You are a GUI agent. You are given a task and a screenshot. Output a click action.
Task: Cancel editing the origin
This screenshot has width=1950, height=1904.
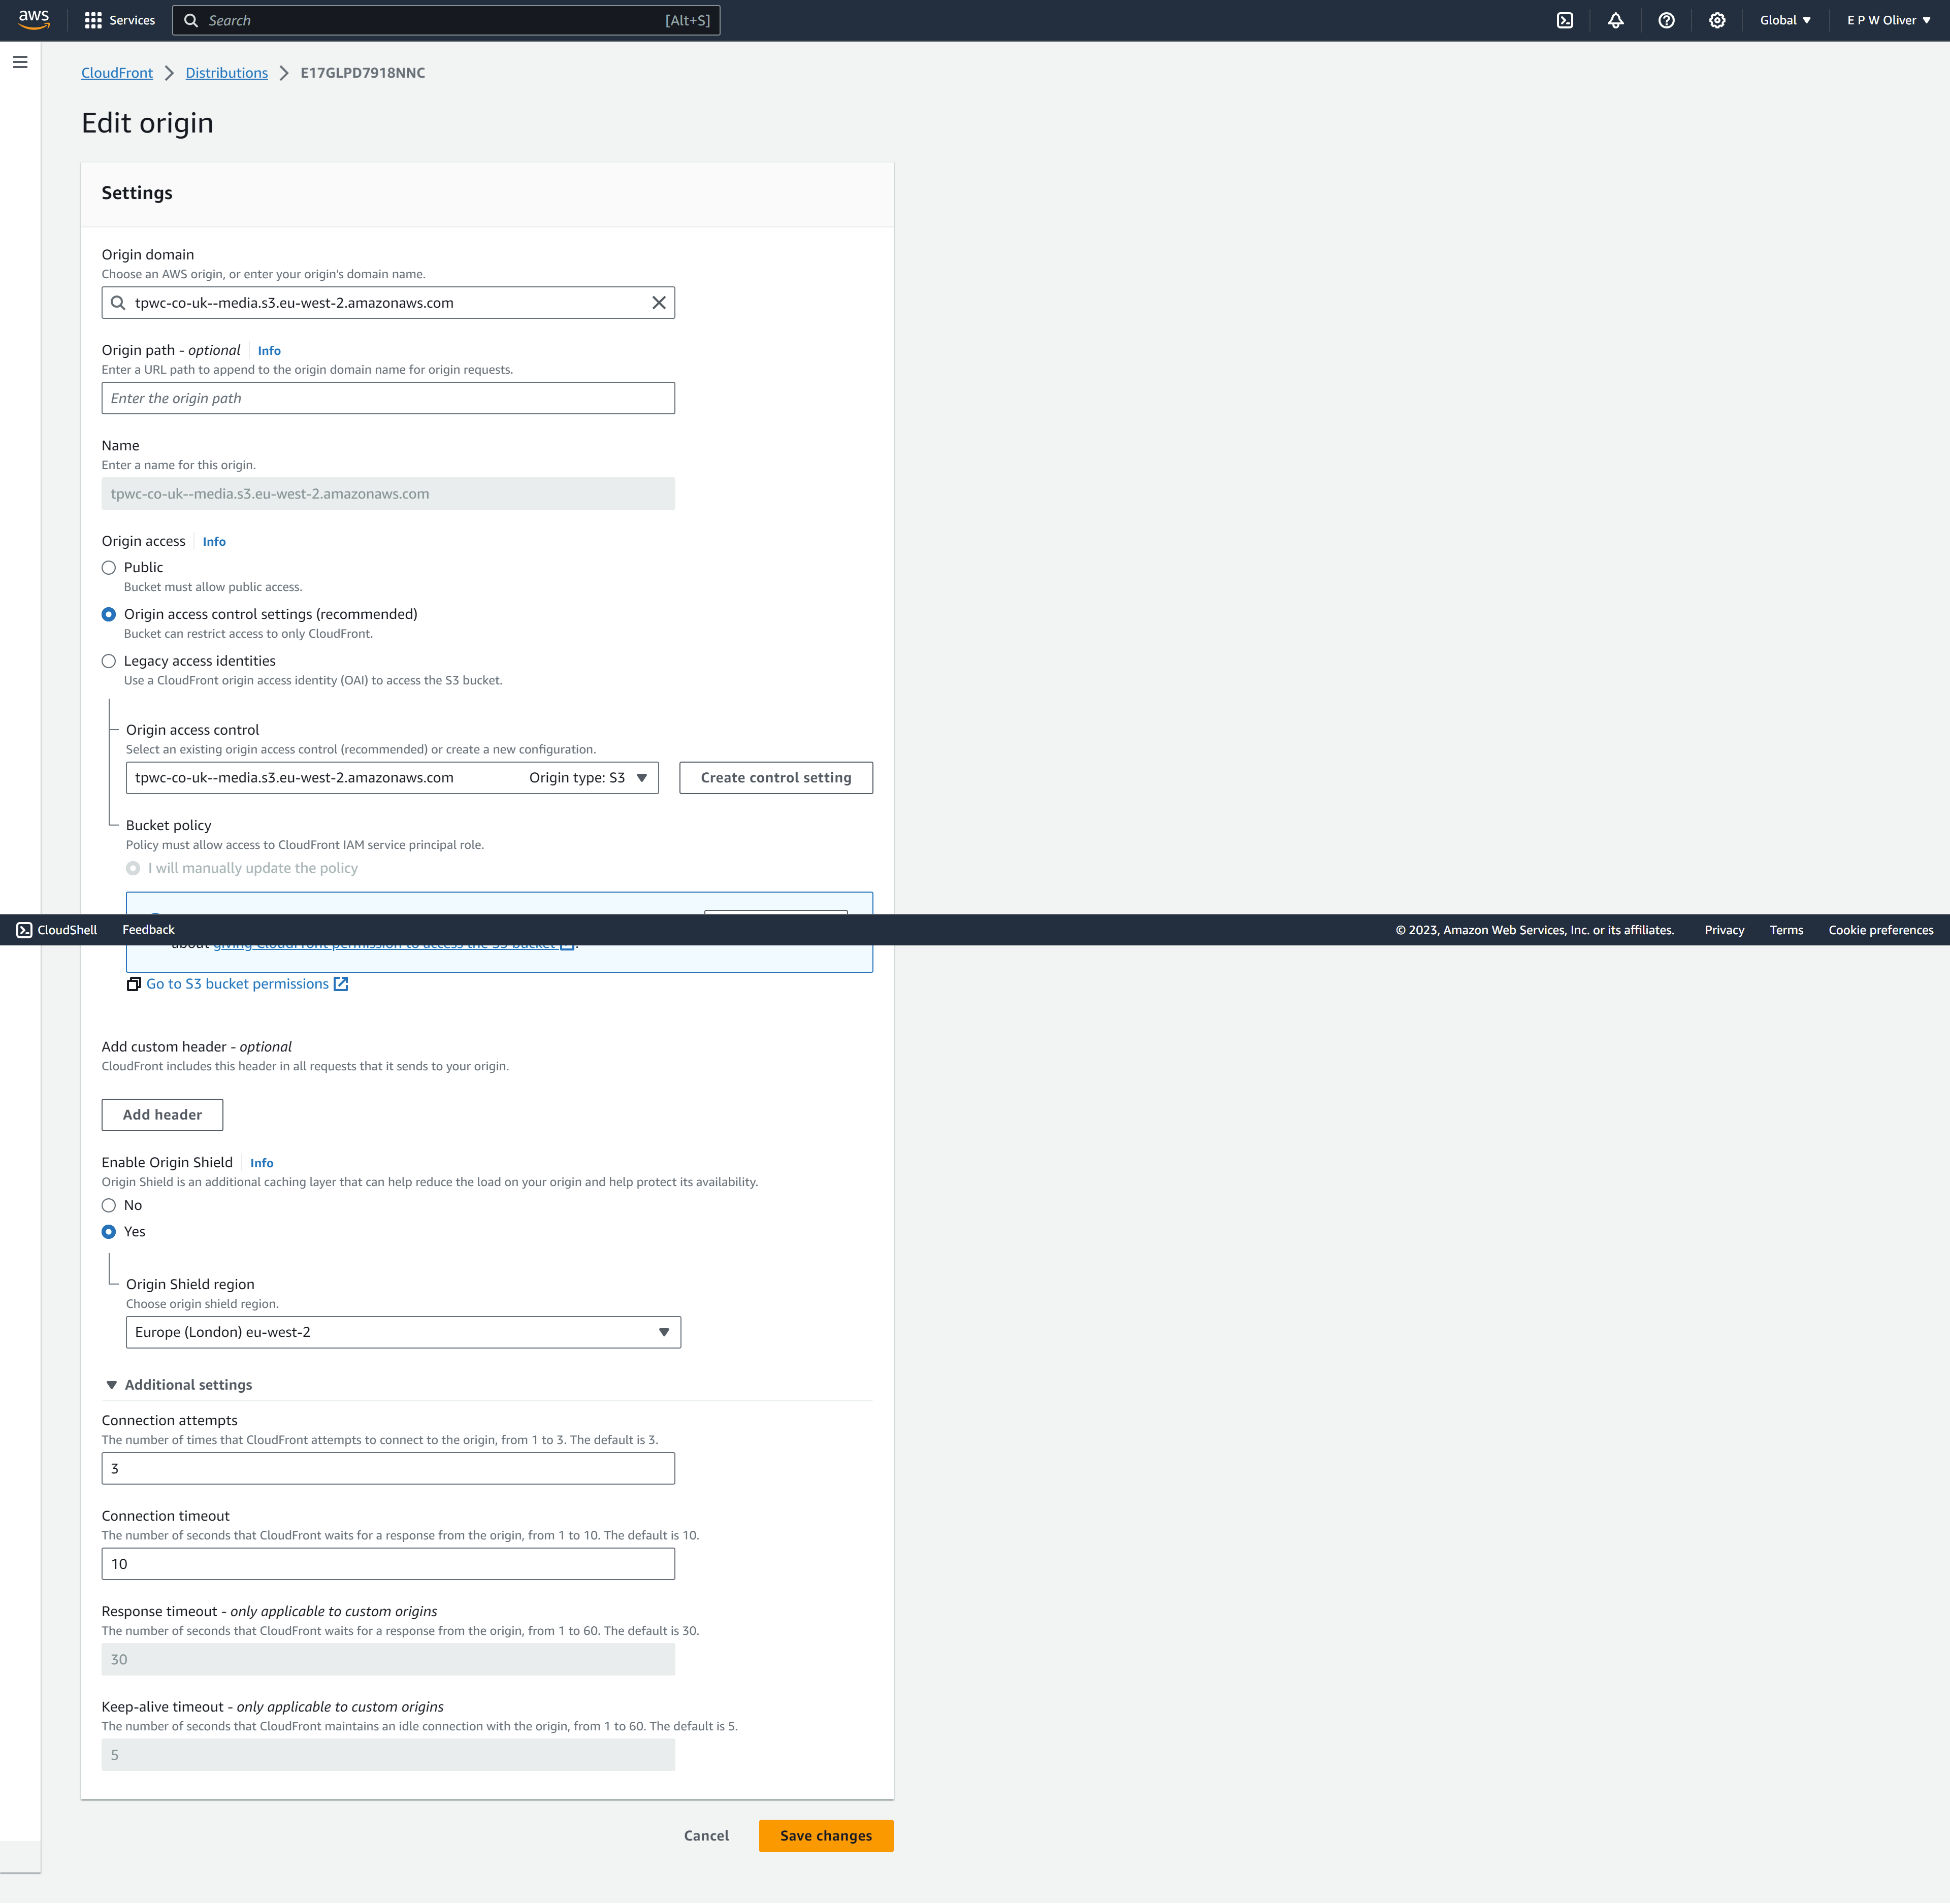[x=706, y=1836]
